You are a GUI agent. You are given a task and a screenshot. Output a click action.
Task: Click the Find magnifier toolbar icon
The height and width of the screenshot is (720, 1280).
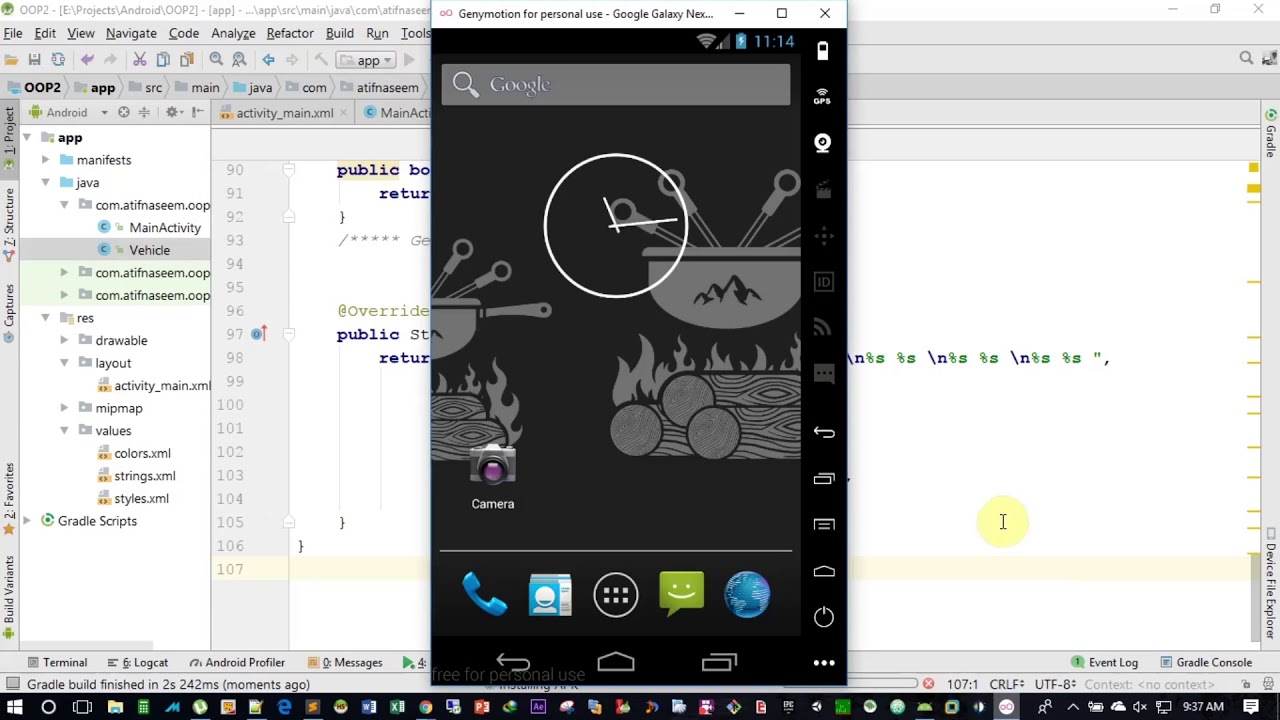216,60
